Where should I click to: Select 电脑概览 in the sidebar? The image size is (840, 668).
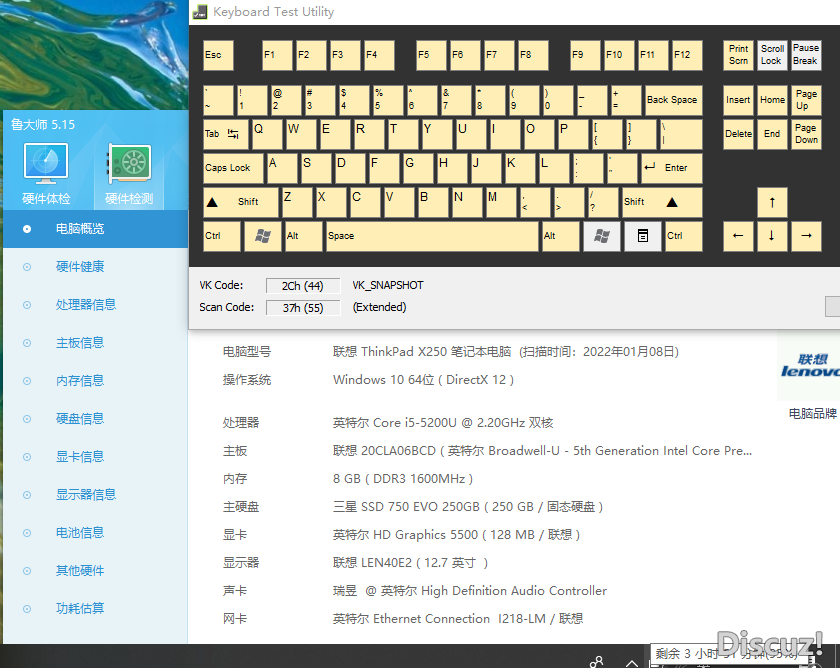pos(80,229)
